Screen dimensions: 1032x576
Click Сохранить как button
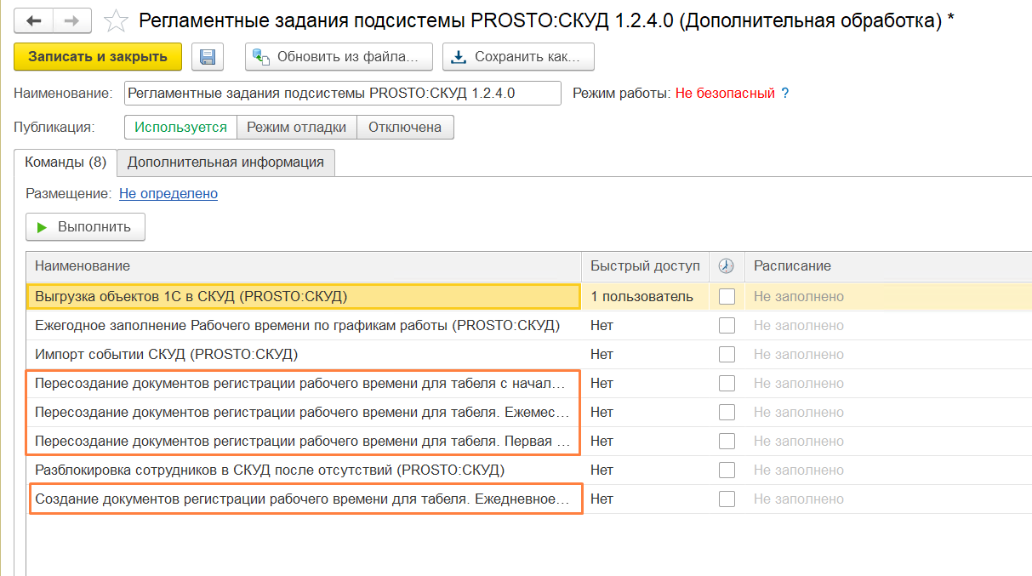[518, 57]
